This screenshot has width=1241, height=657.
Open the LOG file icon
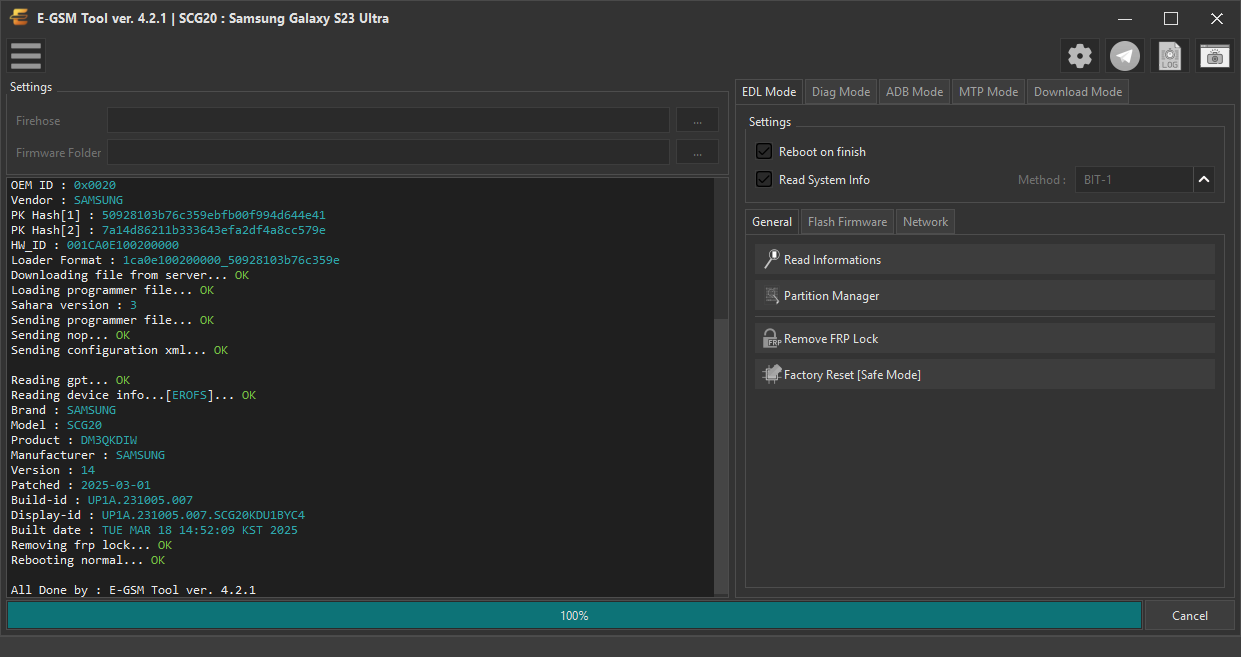tap(1170, 56)
